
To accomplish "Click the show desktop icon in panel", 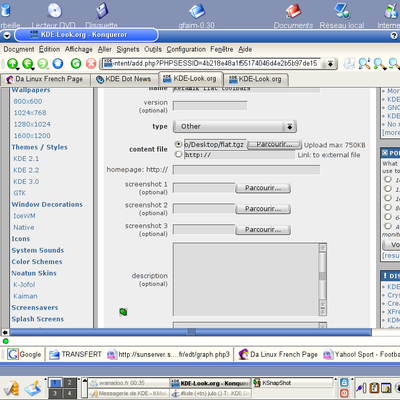I will (33, 388).
